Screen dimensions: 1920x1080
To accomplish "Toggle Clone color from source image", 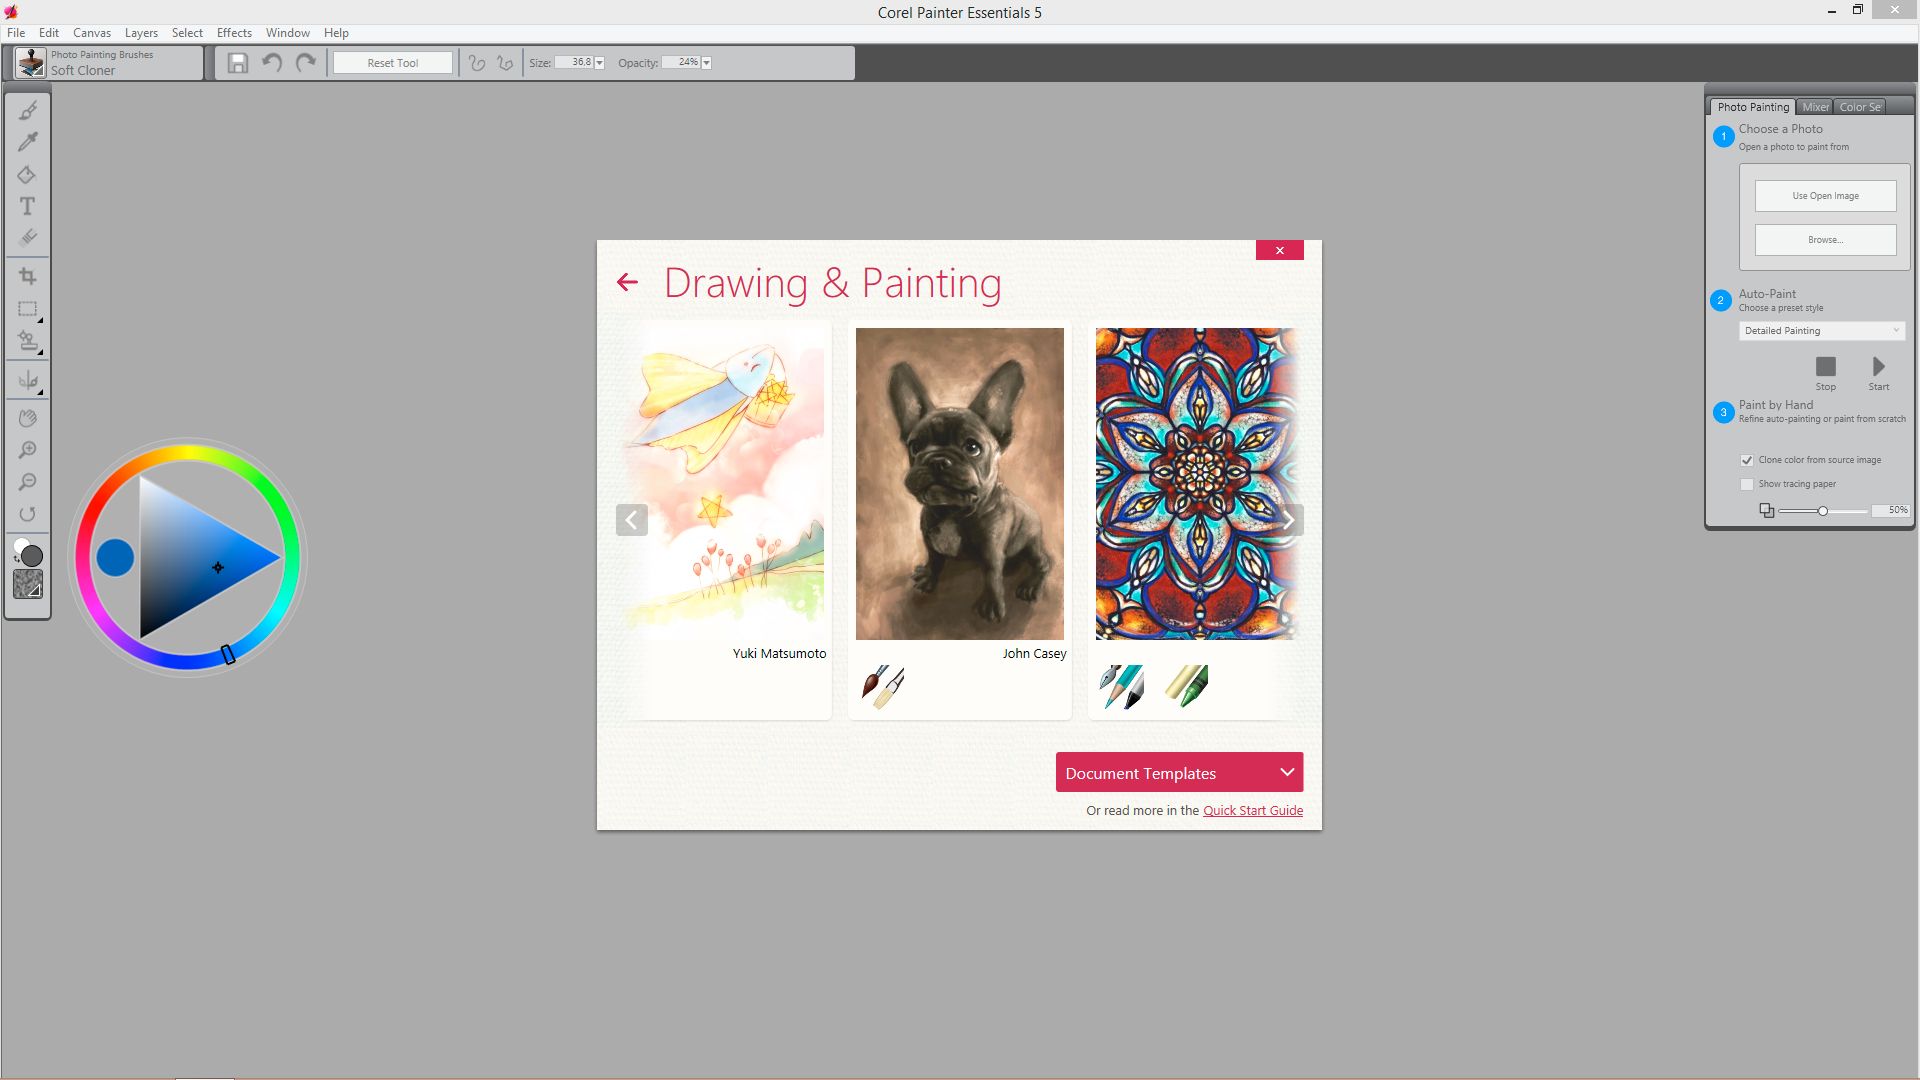I will (1747, 460).
